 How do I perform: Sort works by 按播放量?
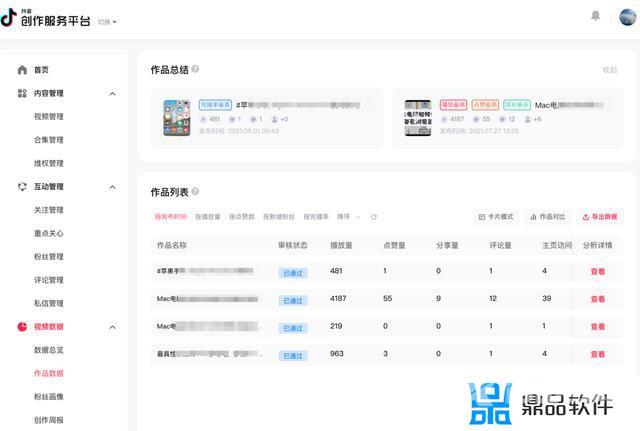point(208,217)
